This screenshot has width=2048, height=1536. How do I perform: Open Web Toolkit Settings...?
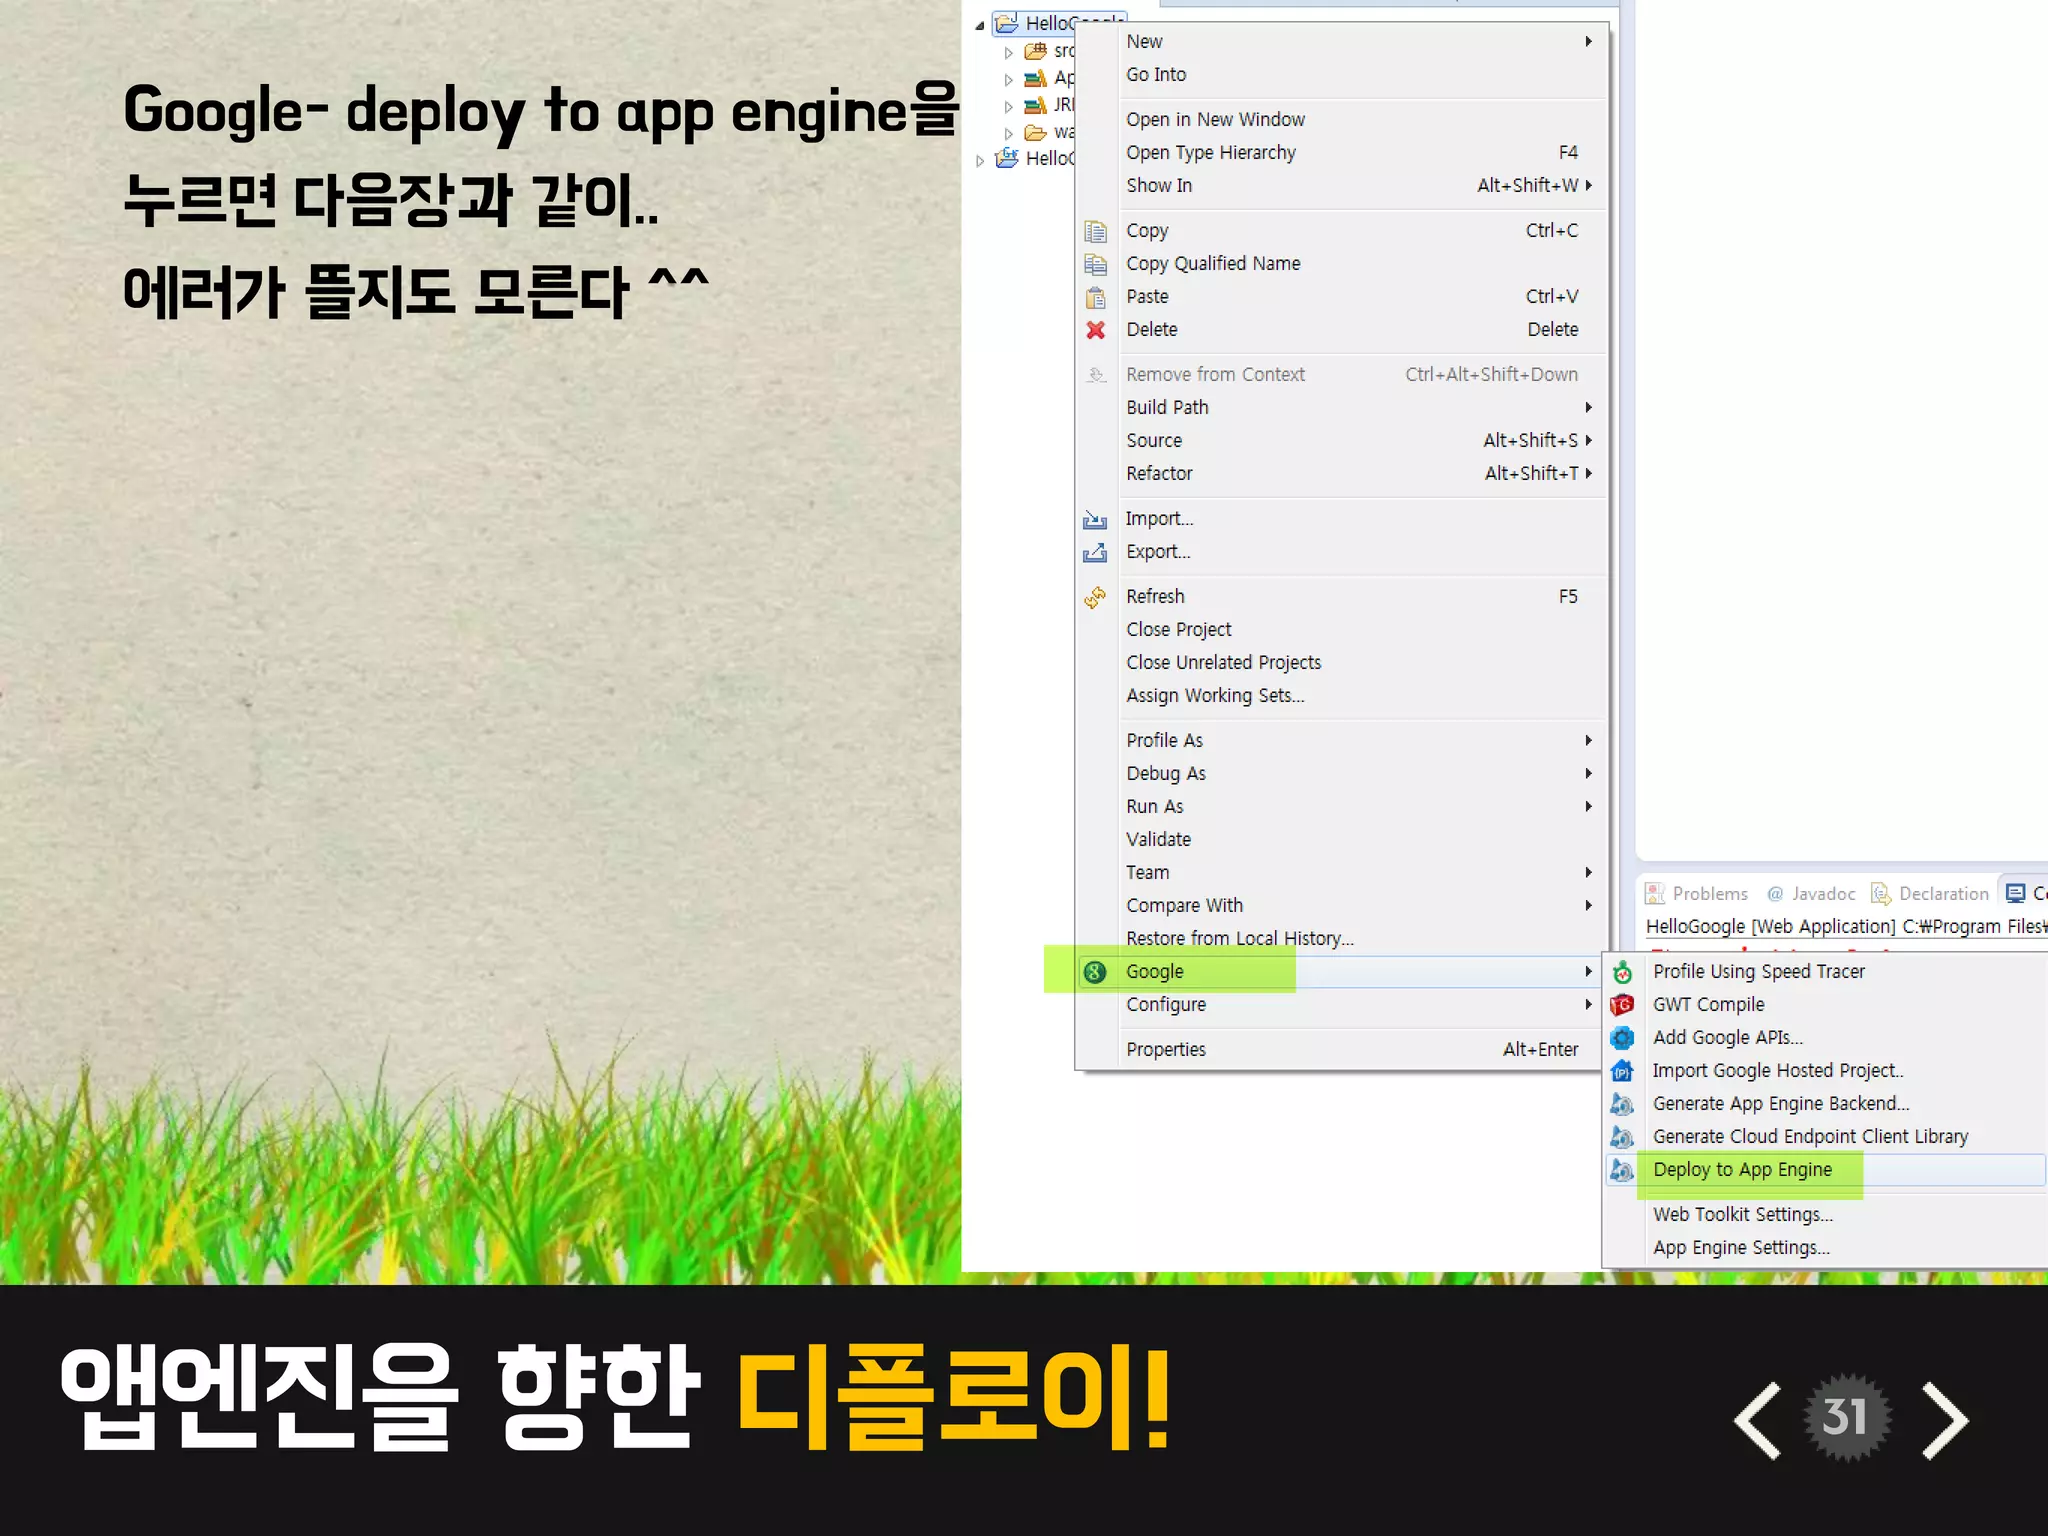tap(1824, 1215)
